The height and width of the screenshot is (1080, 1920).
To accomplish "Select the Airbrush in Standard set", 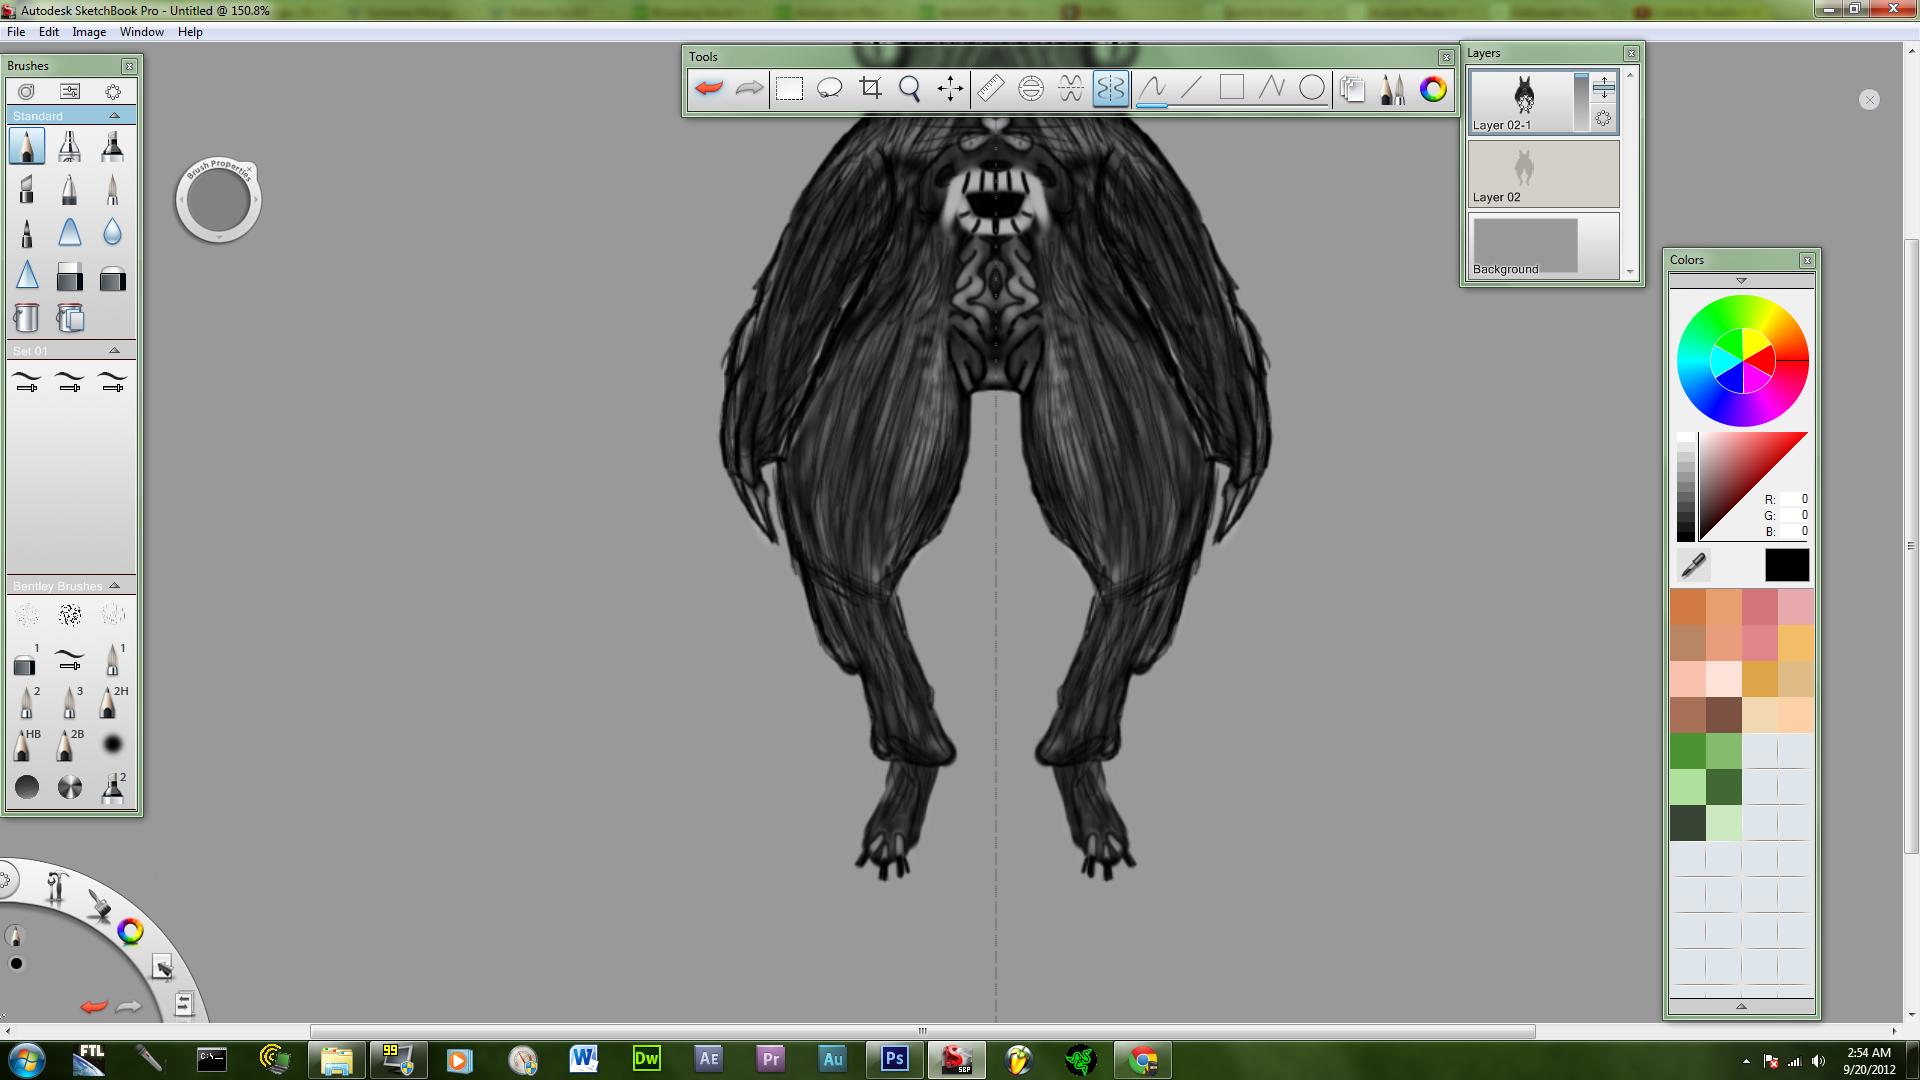I will (70, 146).
